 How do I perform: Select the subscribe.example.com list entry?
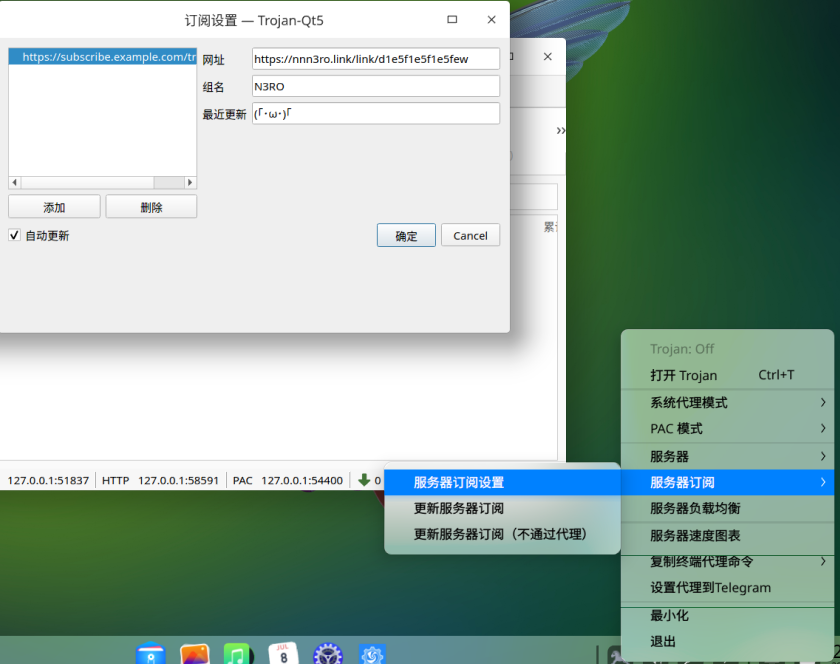point(102,57)
